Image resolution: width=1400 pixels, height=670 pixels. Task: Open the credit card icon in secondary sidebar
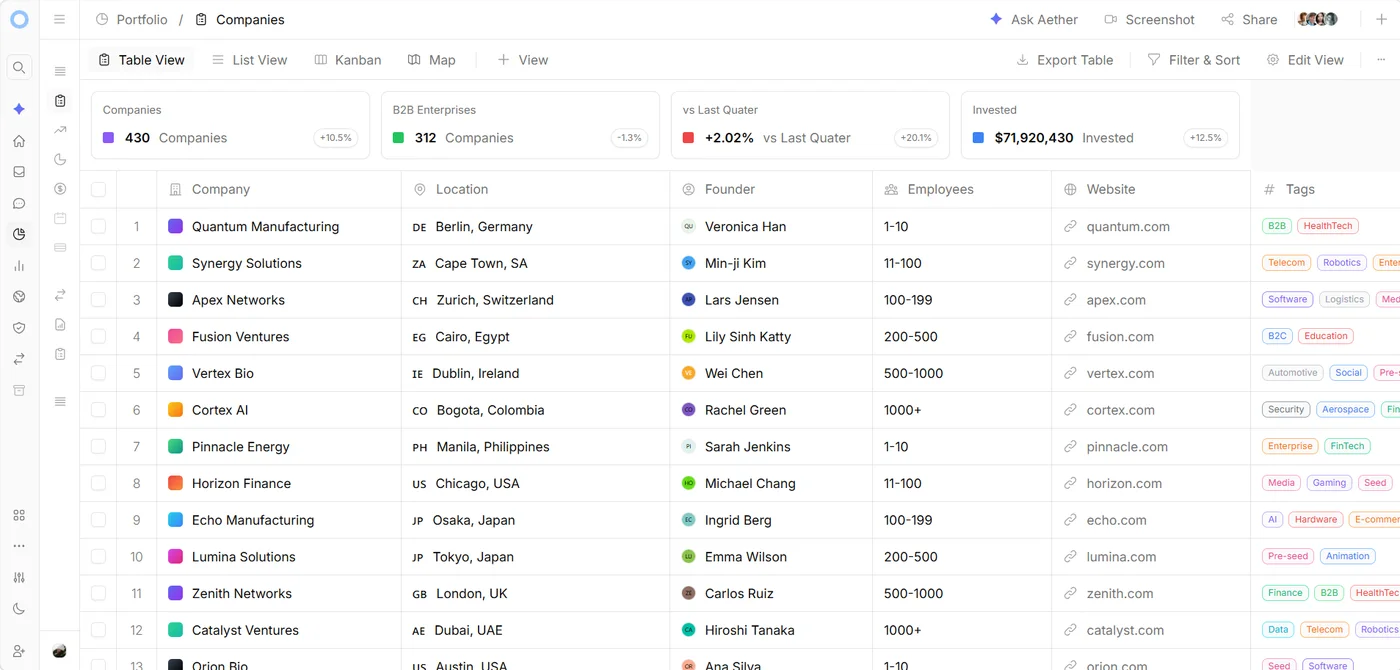pyautogui.click(x=60, y=247)
